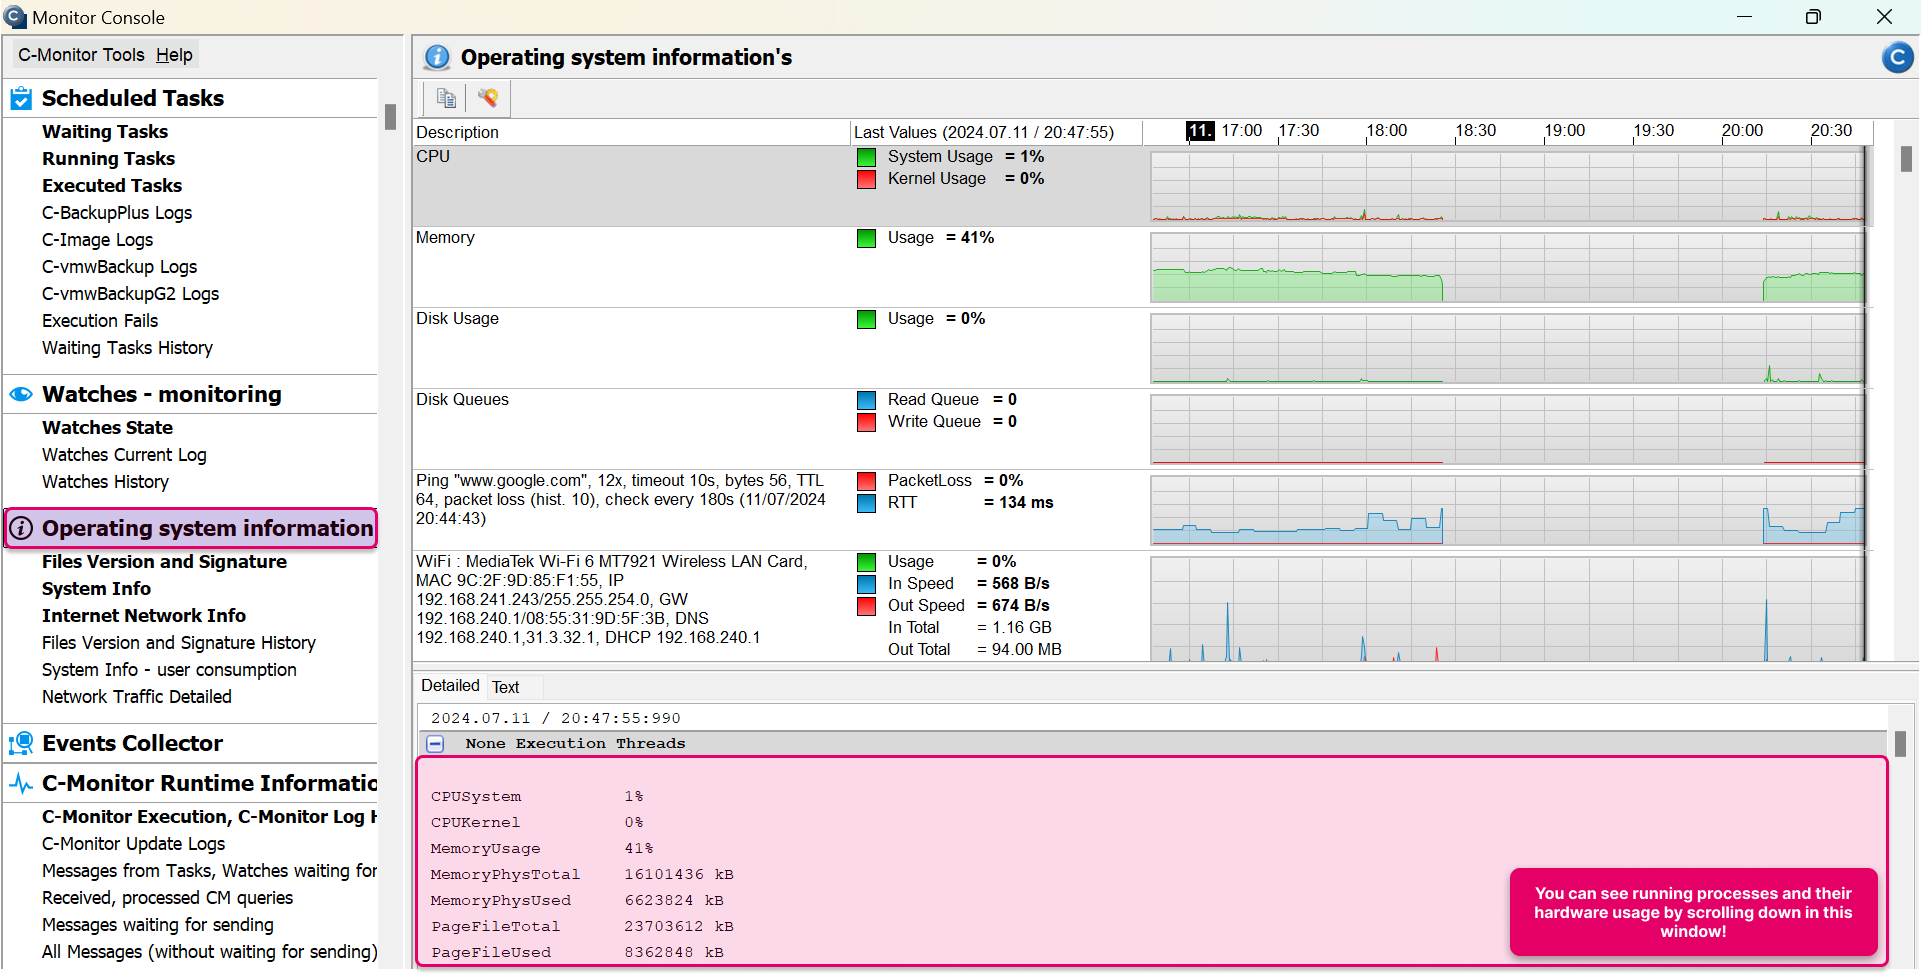Open Received, processed CM queries
This screenshot has width=1921, height=975.
pos(168,898)
